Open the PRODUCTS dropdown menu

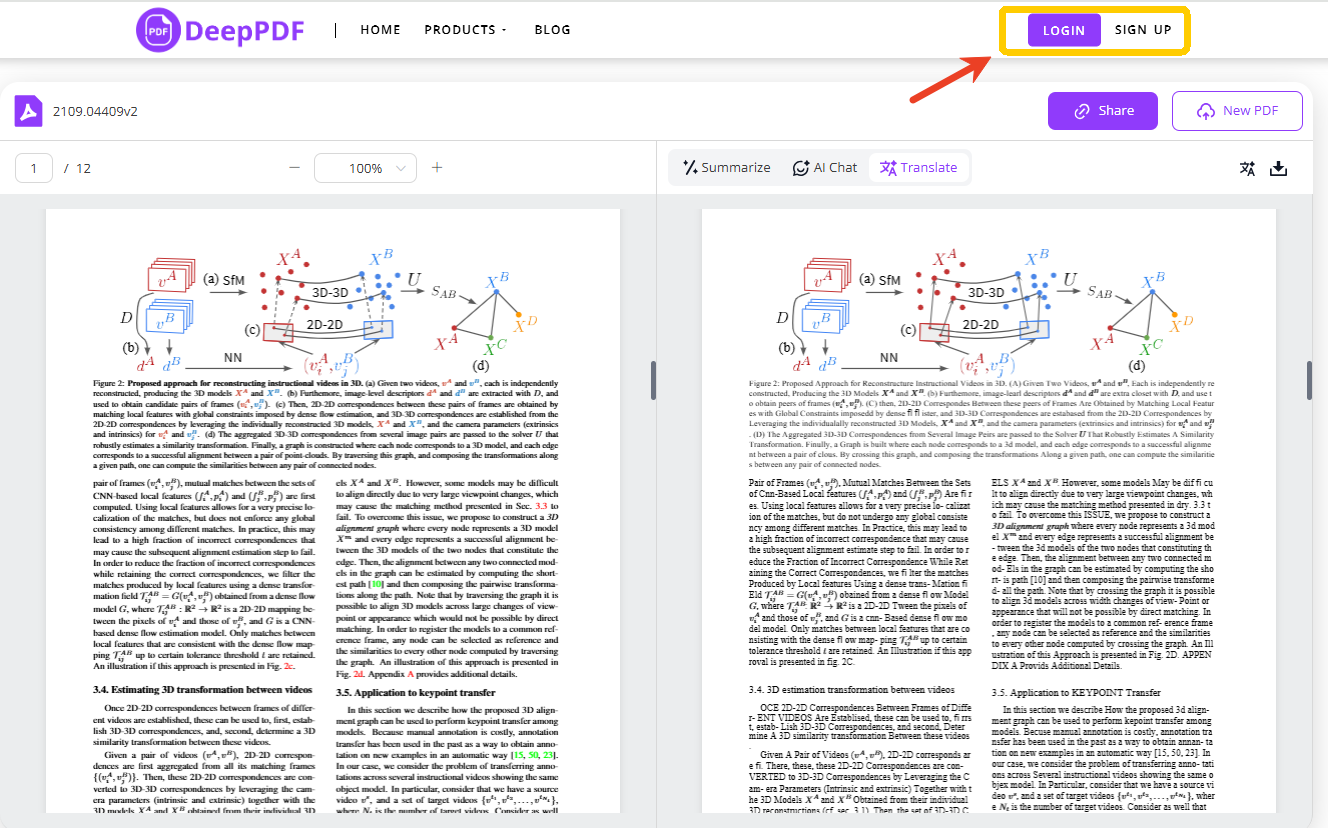point(465,30)
